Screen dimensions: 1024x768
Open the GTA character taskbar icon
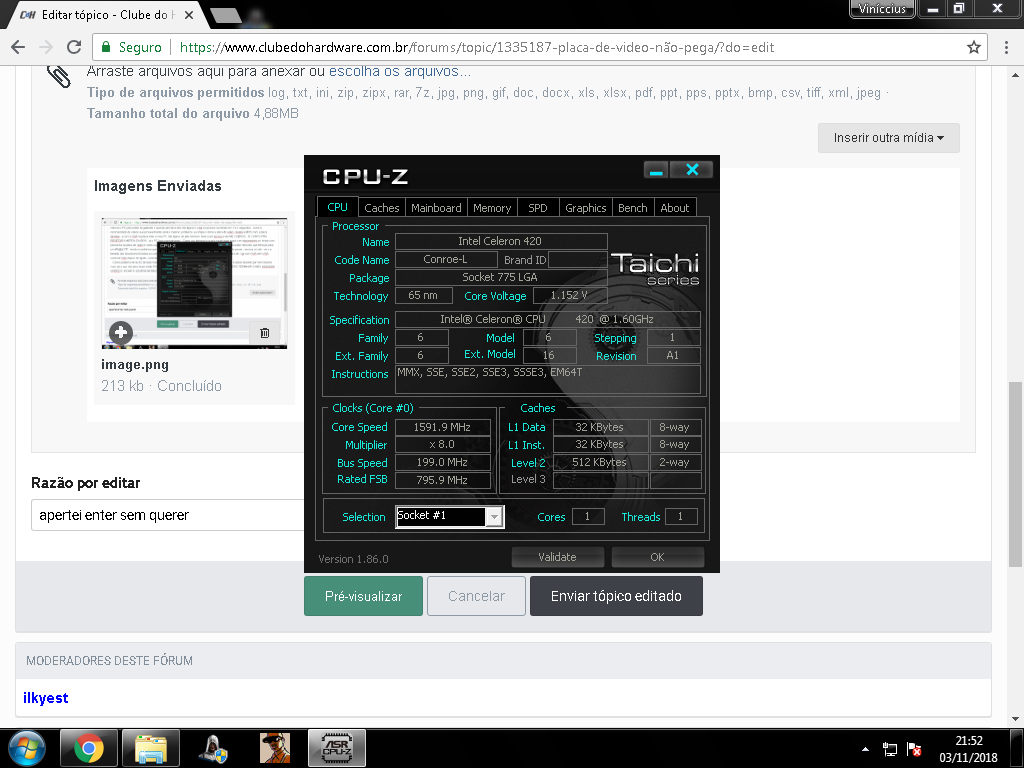(275, 748)
